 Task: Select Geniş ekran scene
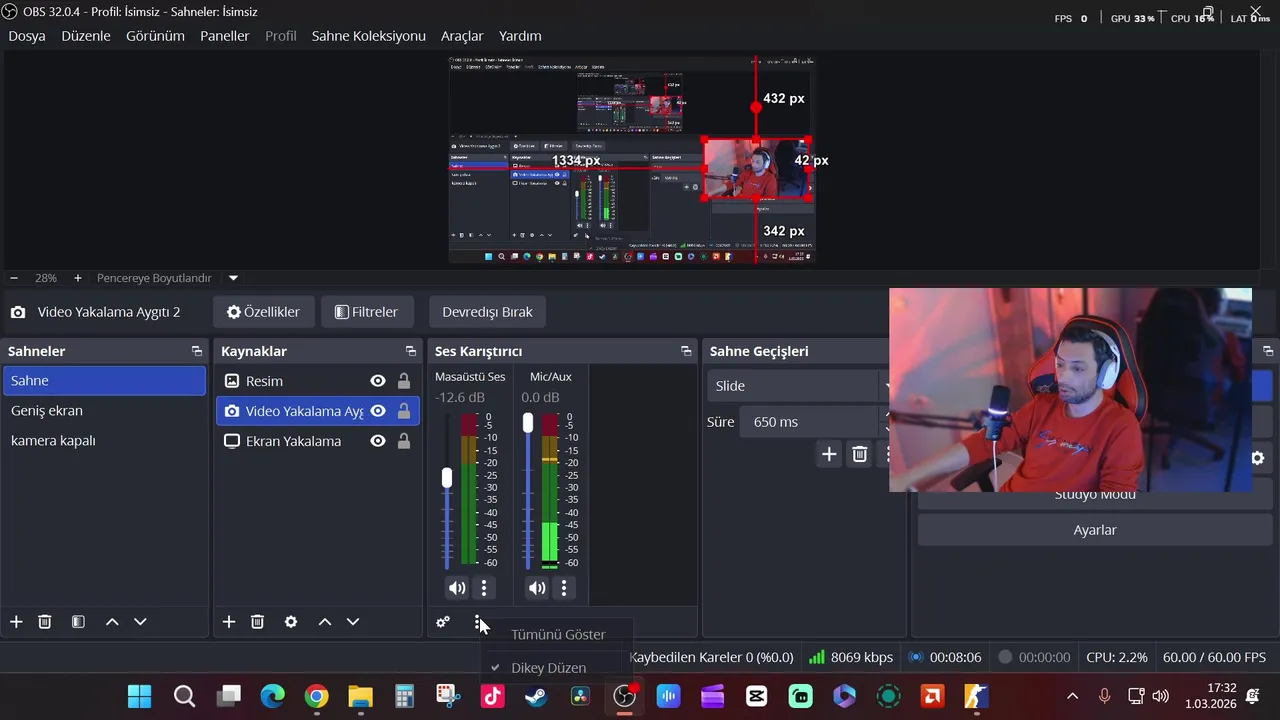(x=104, y=411)
